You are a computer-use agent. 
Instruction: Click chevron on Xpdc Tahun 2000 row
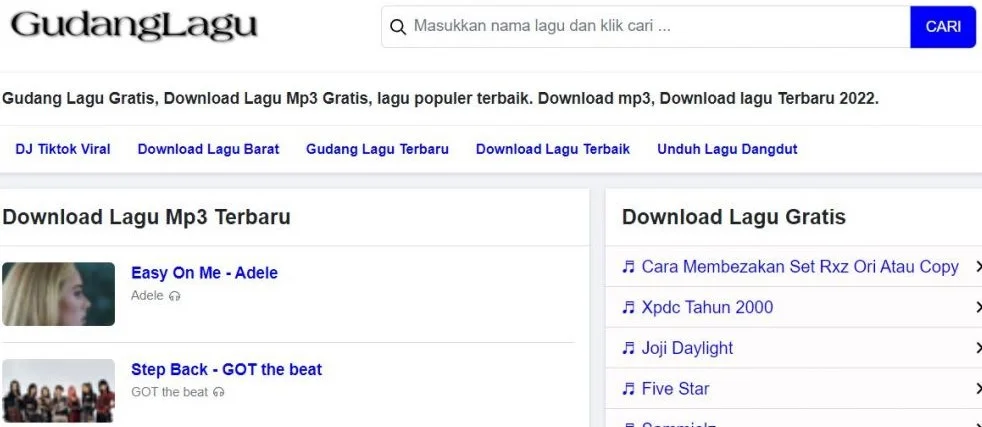978,307
